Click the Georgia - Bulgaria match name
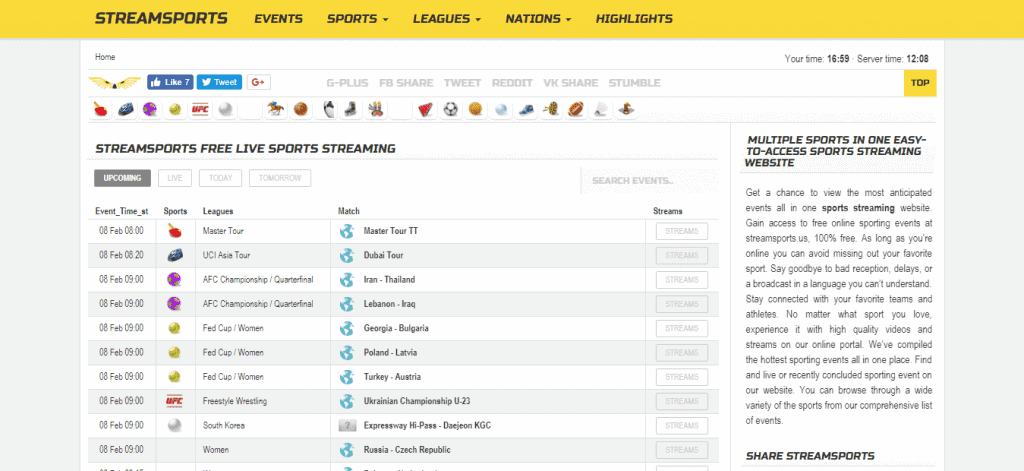Image resolution: width=1024 pixels, height=471 pixels. click(x=396, y=329)
